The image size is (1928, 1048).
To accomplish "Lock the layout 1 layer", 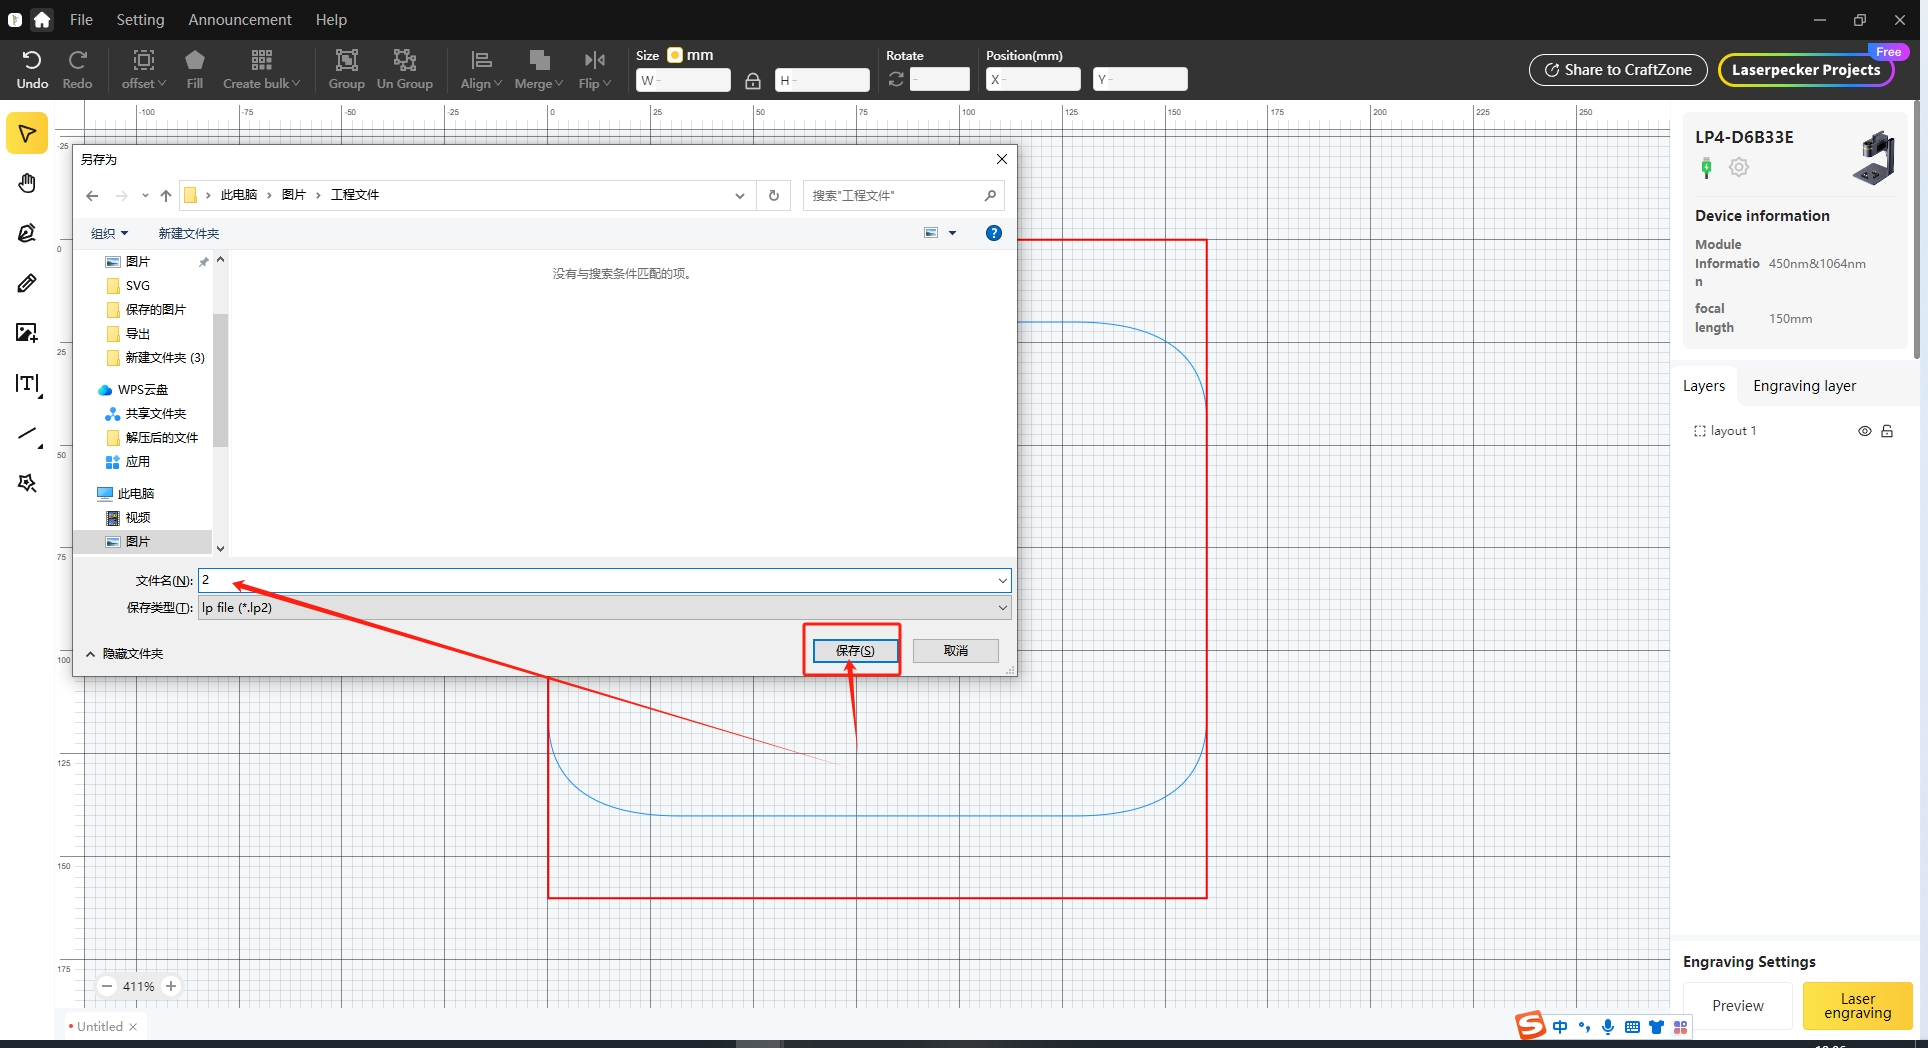I will click(x=1889, y=430).
